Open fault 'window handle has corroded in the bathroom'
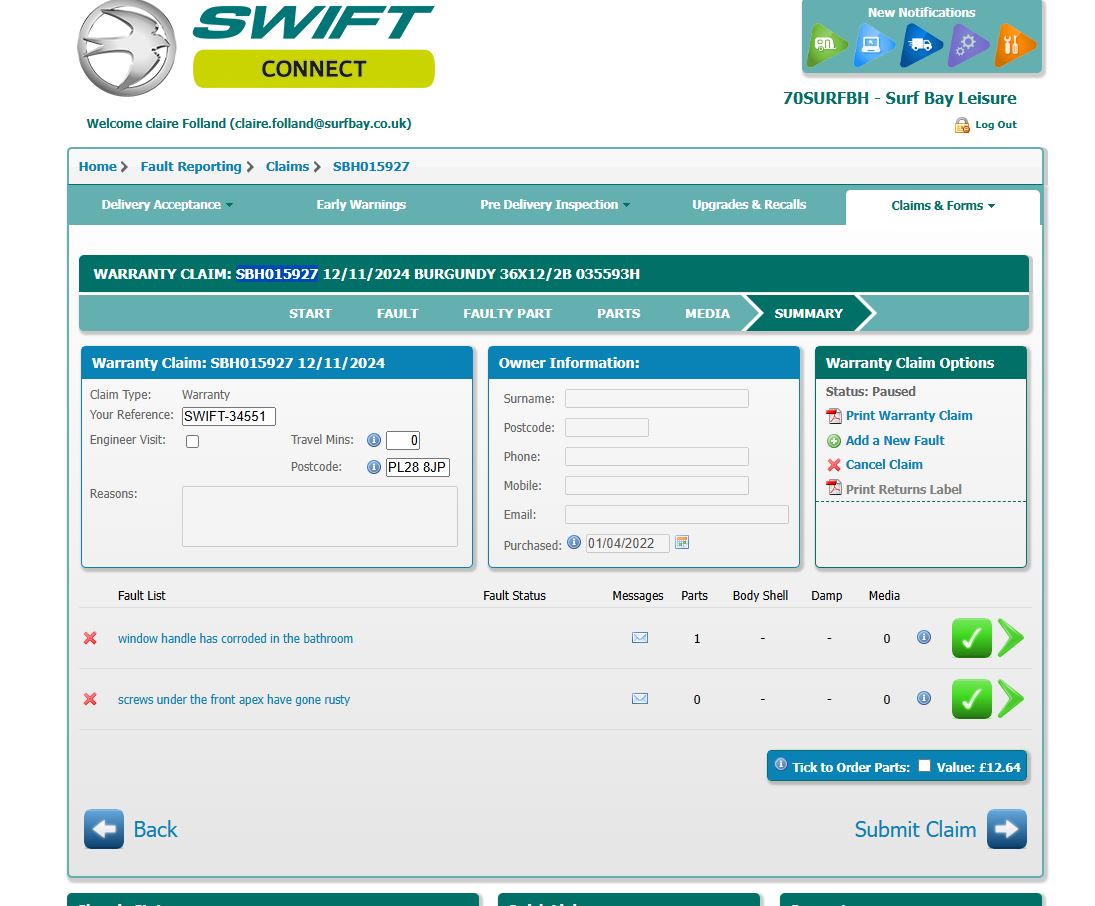This screenshot has height=906, width=1095. pyautogui.click(x=235, y=638)
